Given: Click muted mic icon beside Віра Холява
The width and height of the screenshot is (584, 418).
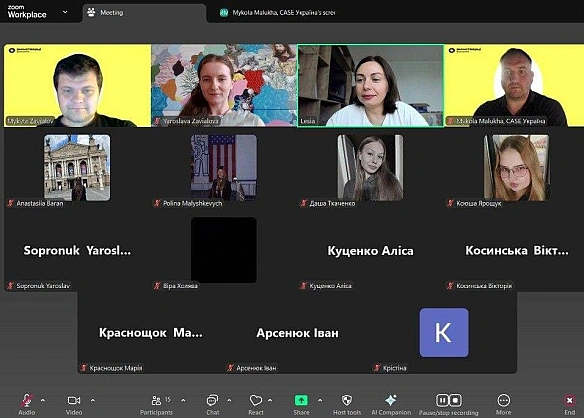Looking at the screenshot, I should point(157,286).
